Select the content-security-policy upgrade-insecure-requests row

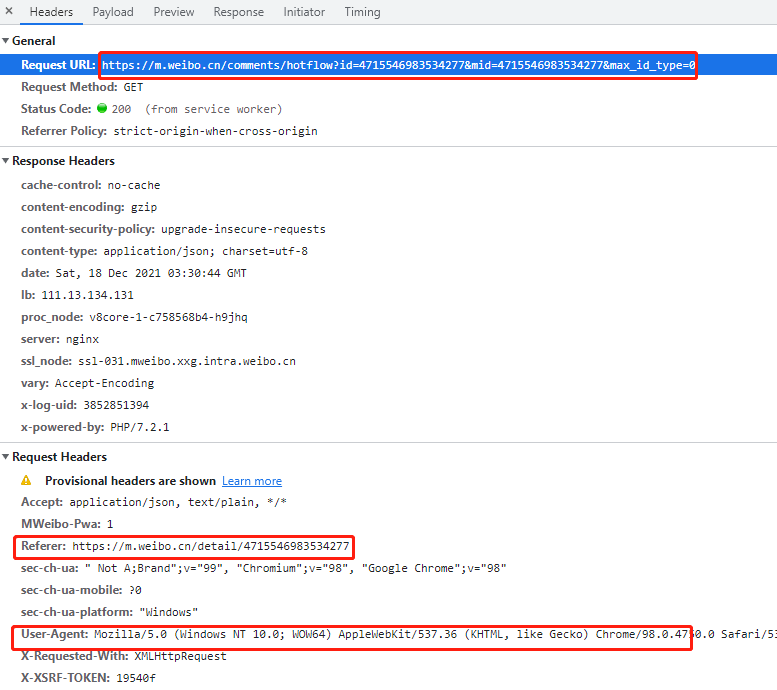pyautogui.click(x=173, y=229)
